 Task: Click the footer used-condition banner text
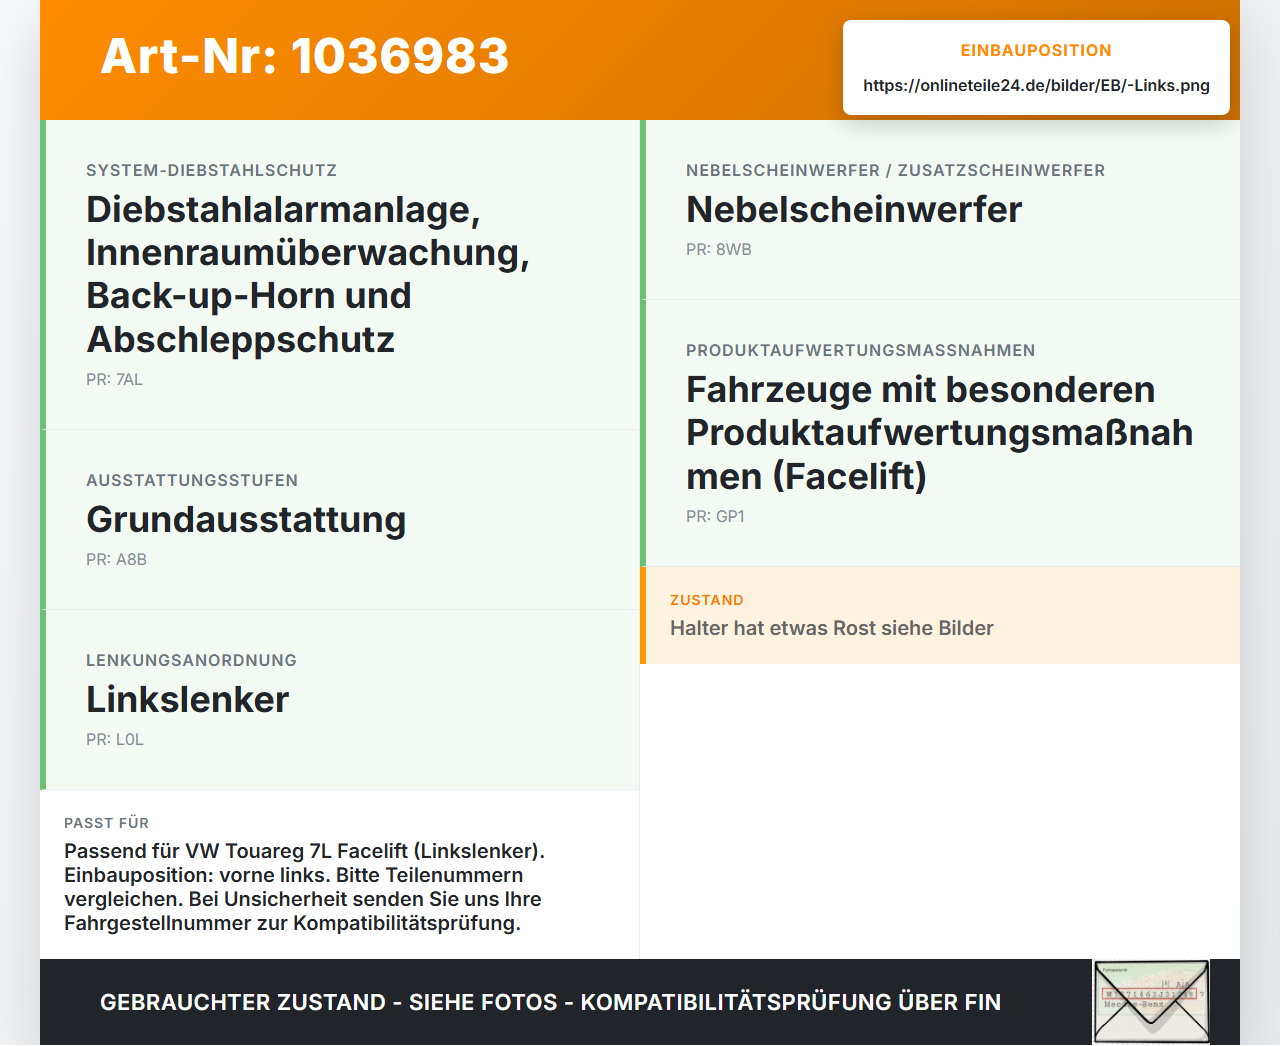pyautogui.click(x=550, y=1002)
